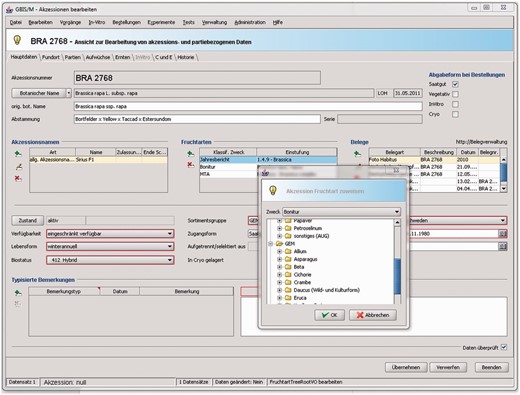The height and width of the screenshot is (395, 520).
Task: Expand the Daucus (Wild- und Kulturform) node
Action: point(280,290)
